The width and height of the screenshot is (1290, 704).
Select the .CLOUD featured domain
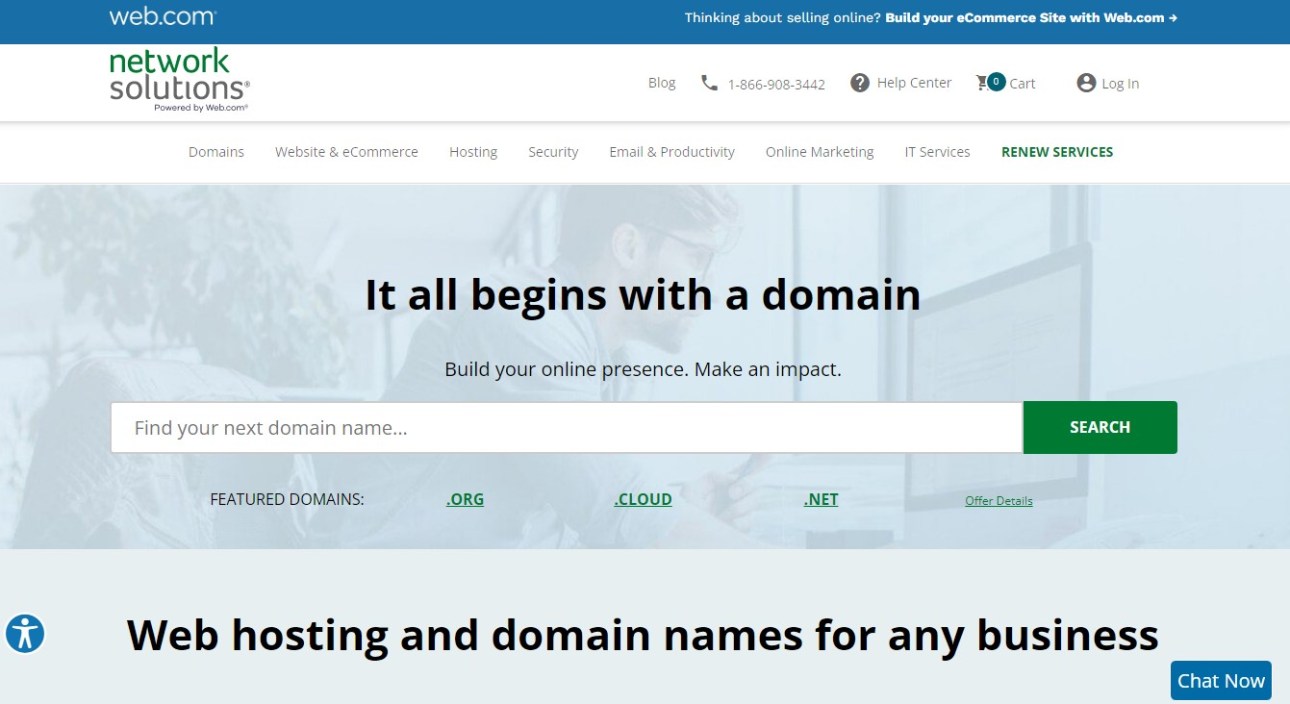[x=643, y=499]
